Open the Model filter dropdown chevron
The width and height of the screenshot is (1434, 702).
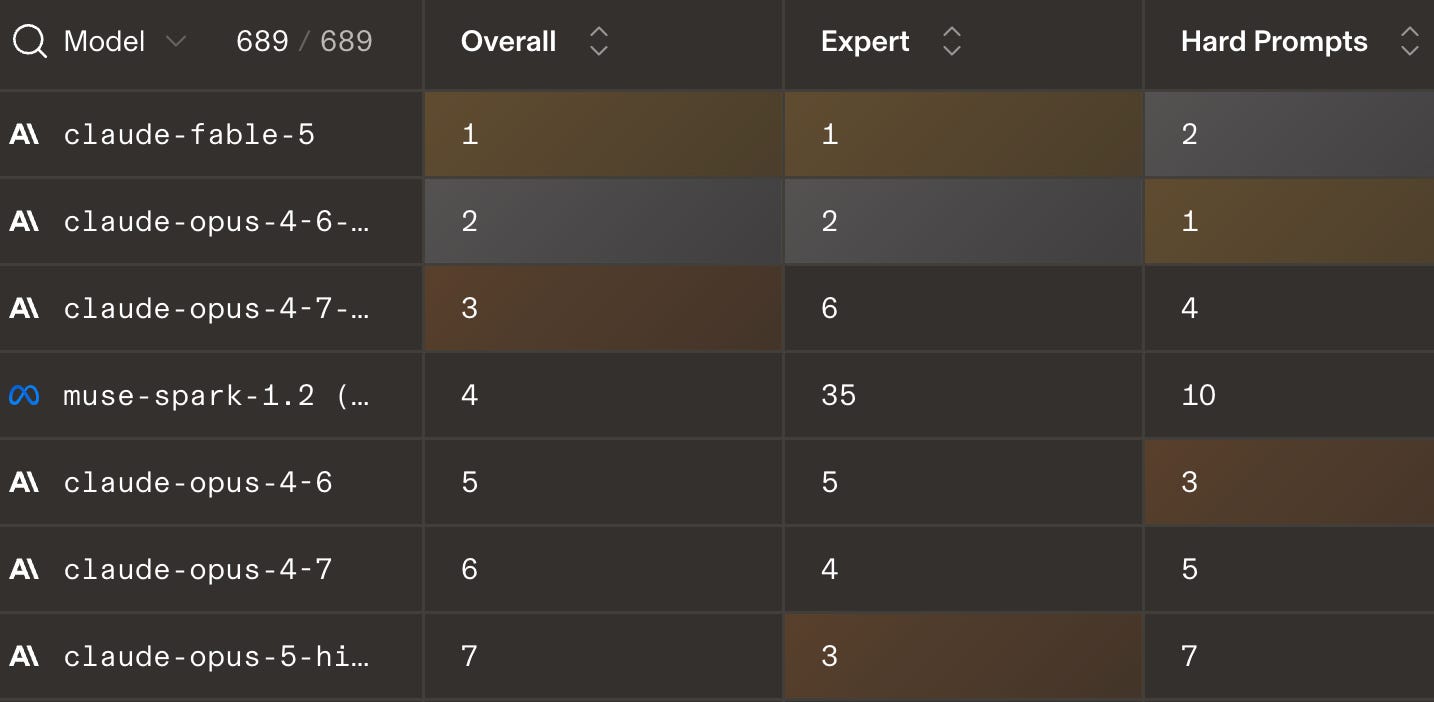(175, 42)
